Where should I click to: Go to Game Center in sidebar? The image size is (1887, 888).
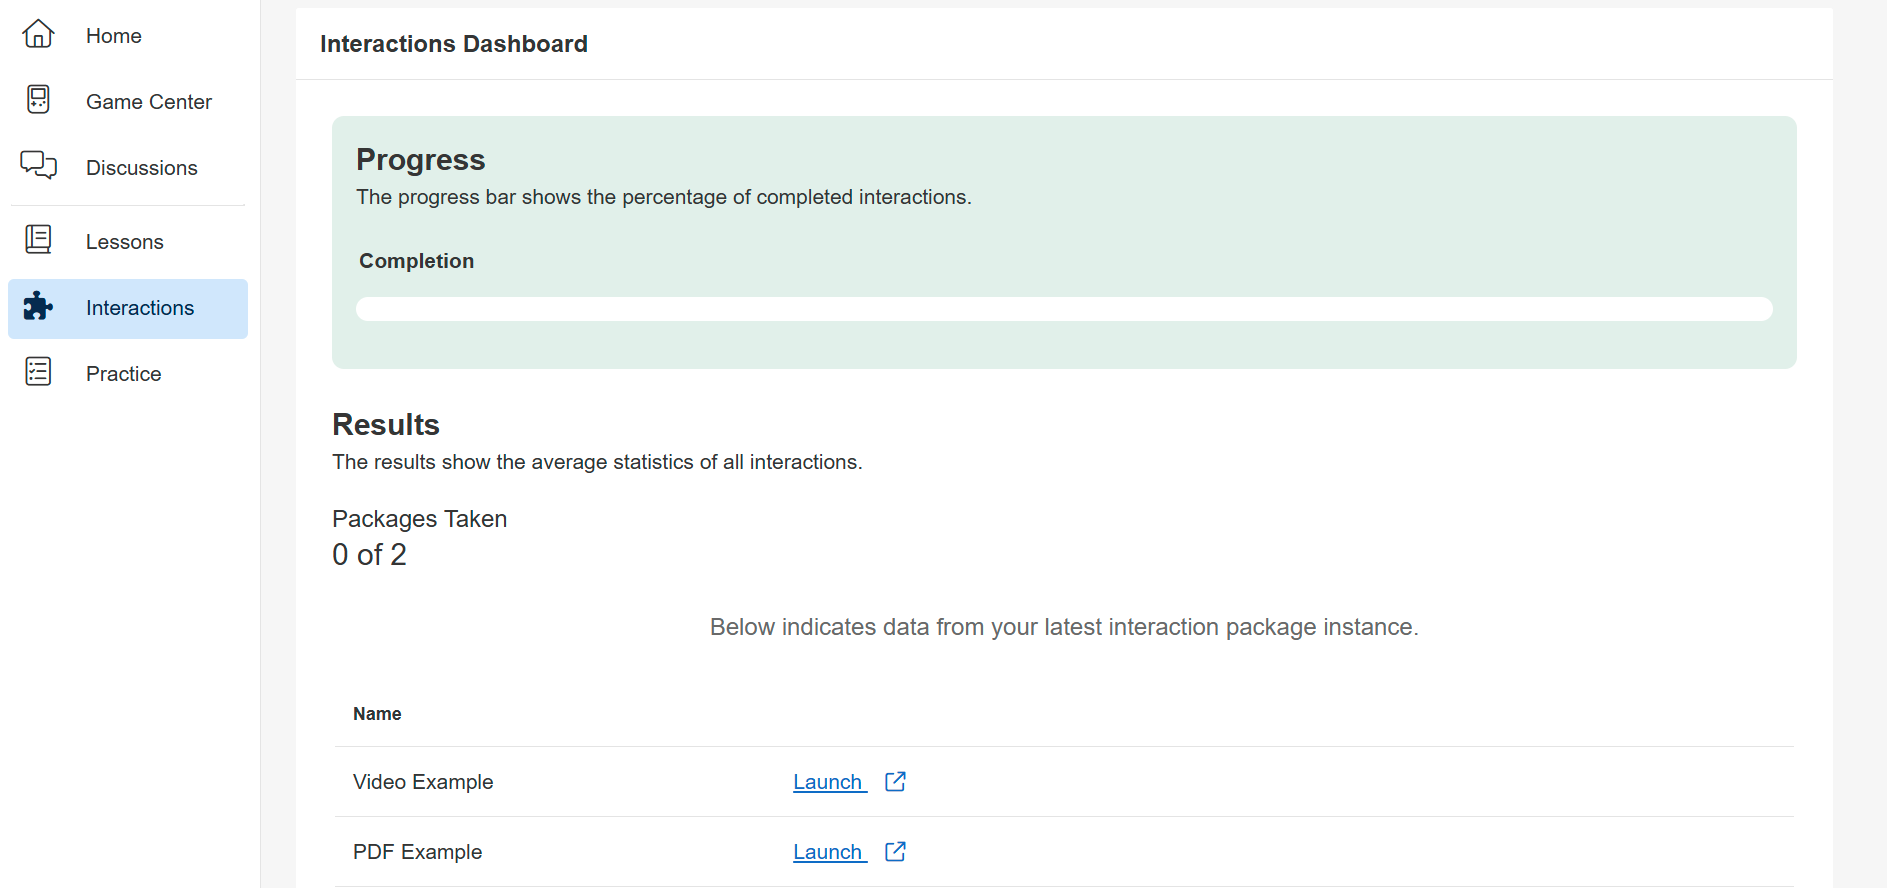point(148,102)
